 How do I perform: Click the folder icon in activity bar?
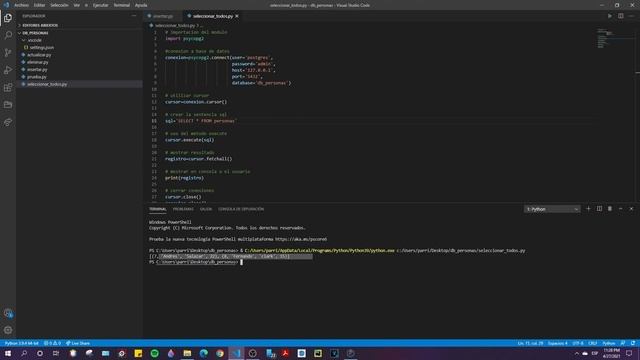[x=8, y=105]
